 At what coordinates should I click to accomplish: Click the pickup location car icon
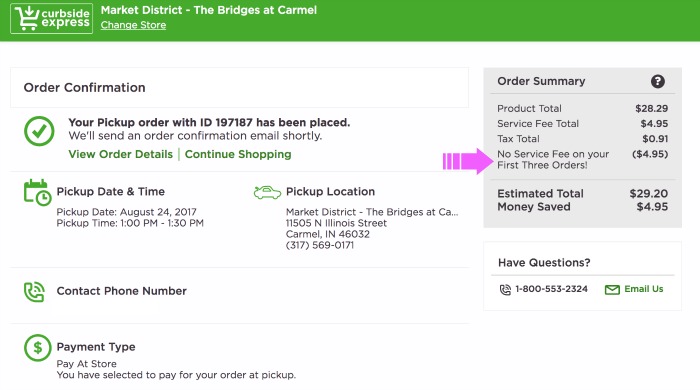click(267, 192)
